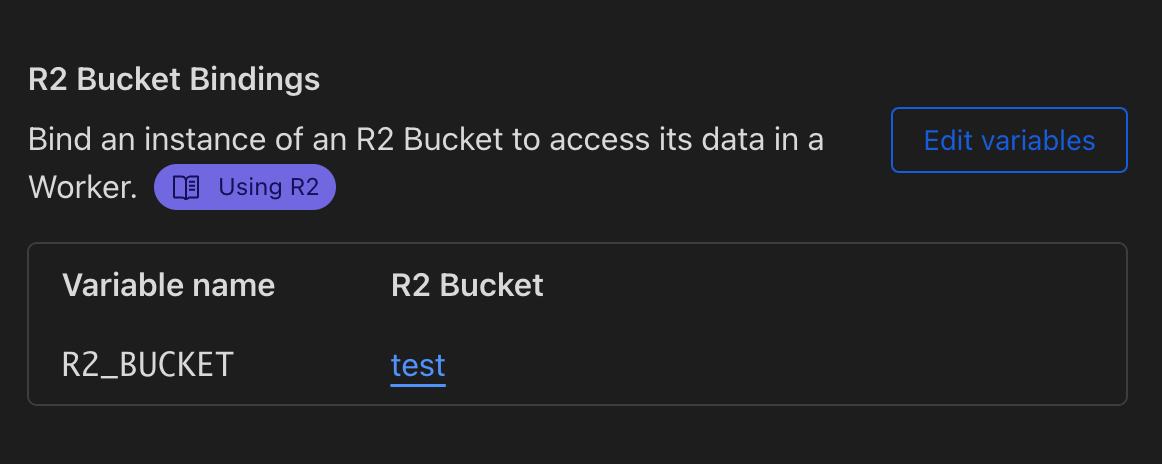1162x464 pixels.
Task: Click the word "Worker." before the badge
Action: point(83,187)
